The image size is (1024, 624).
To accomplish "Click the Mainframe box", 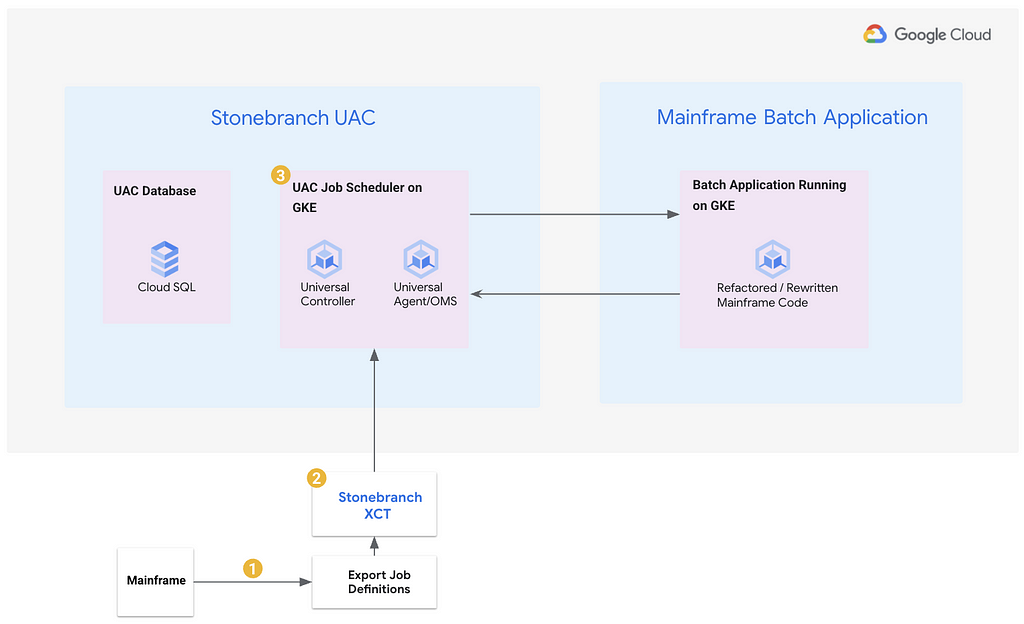I will [155, 582].
